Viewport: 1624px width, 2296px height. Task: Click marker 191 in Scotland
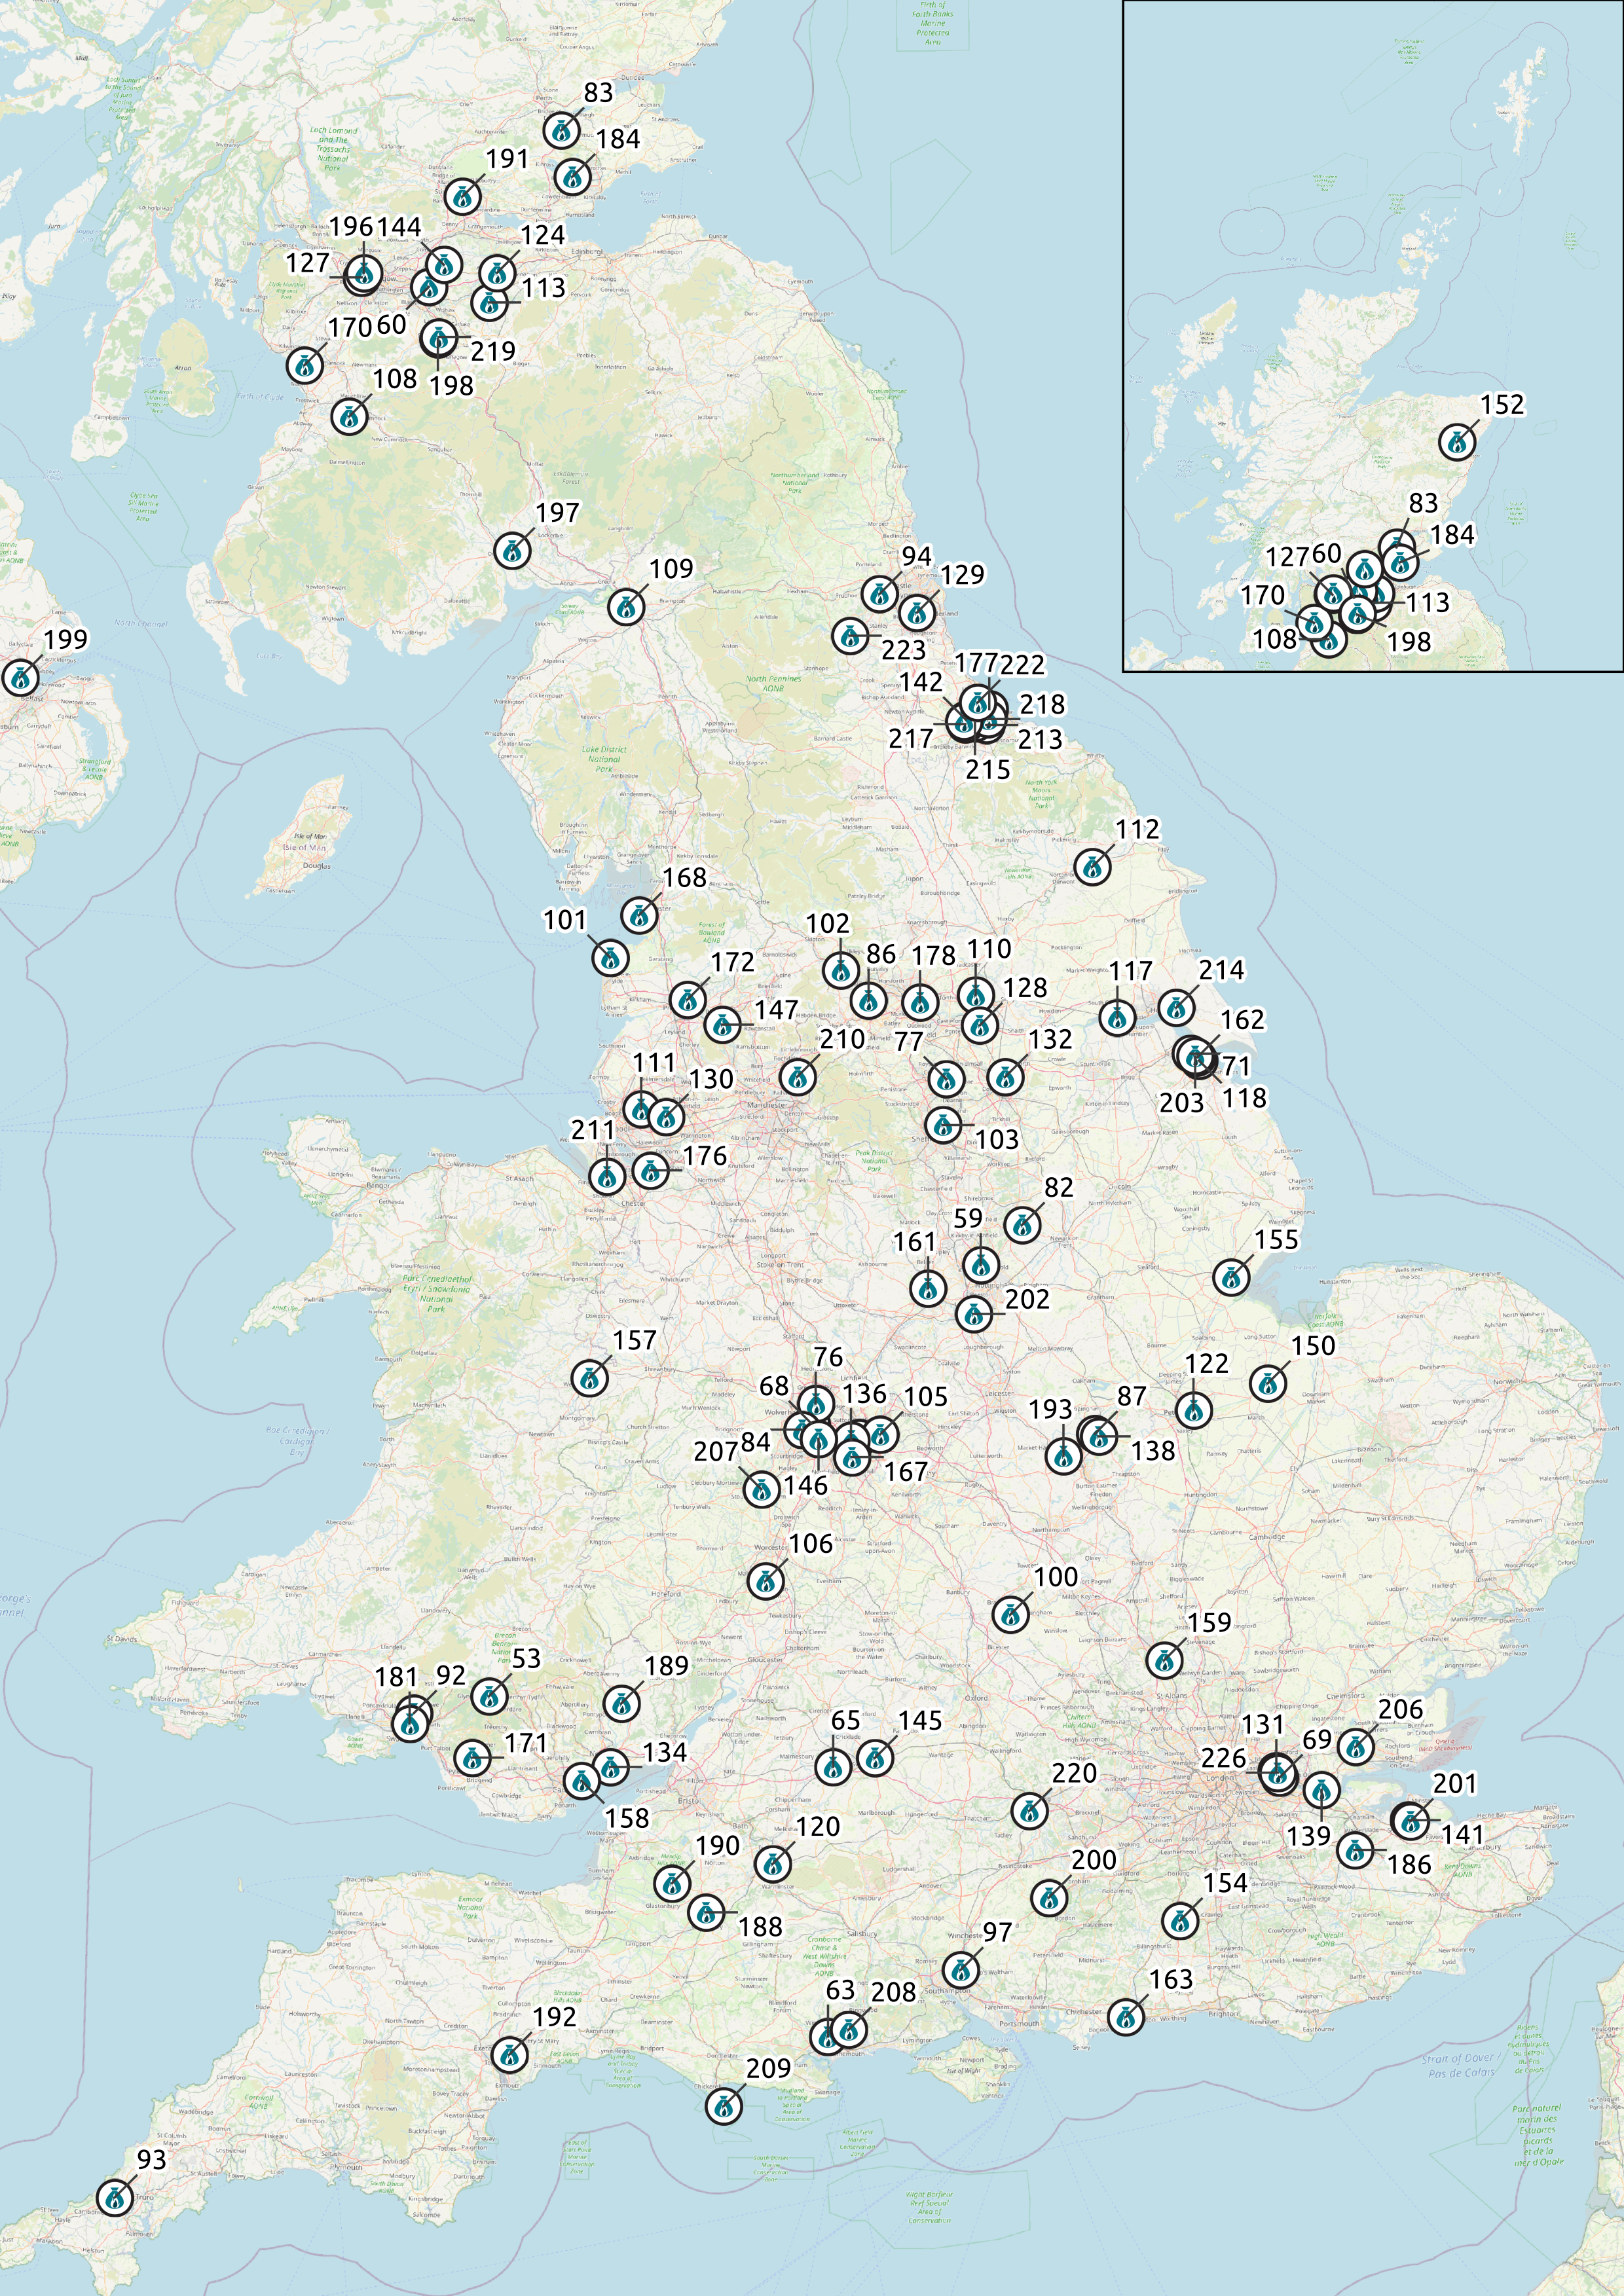[462, 196]
